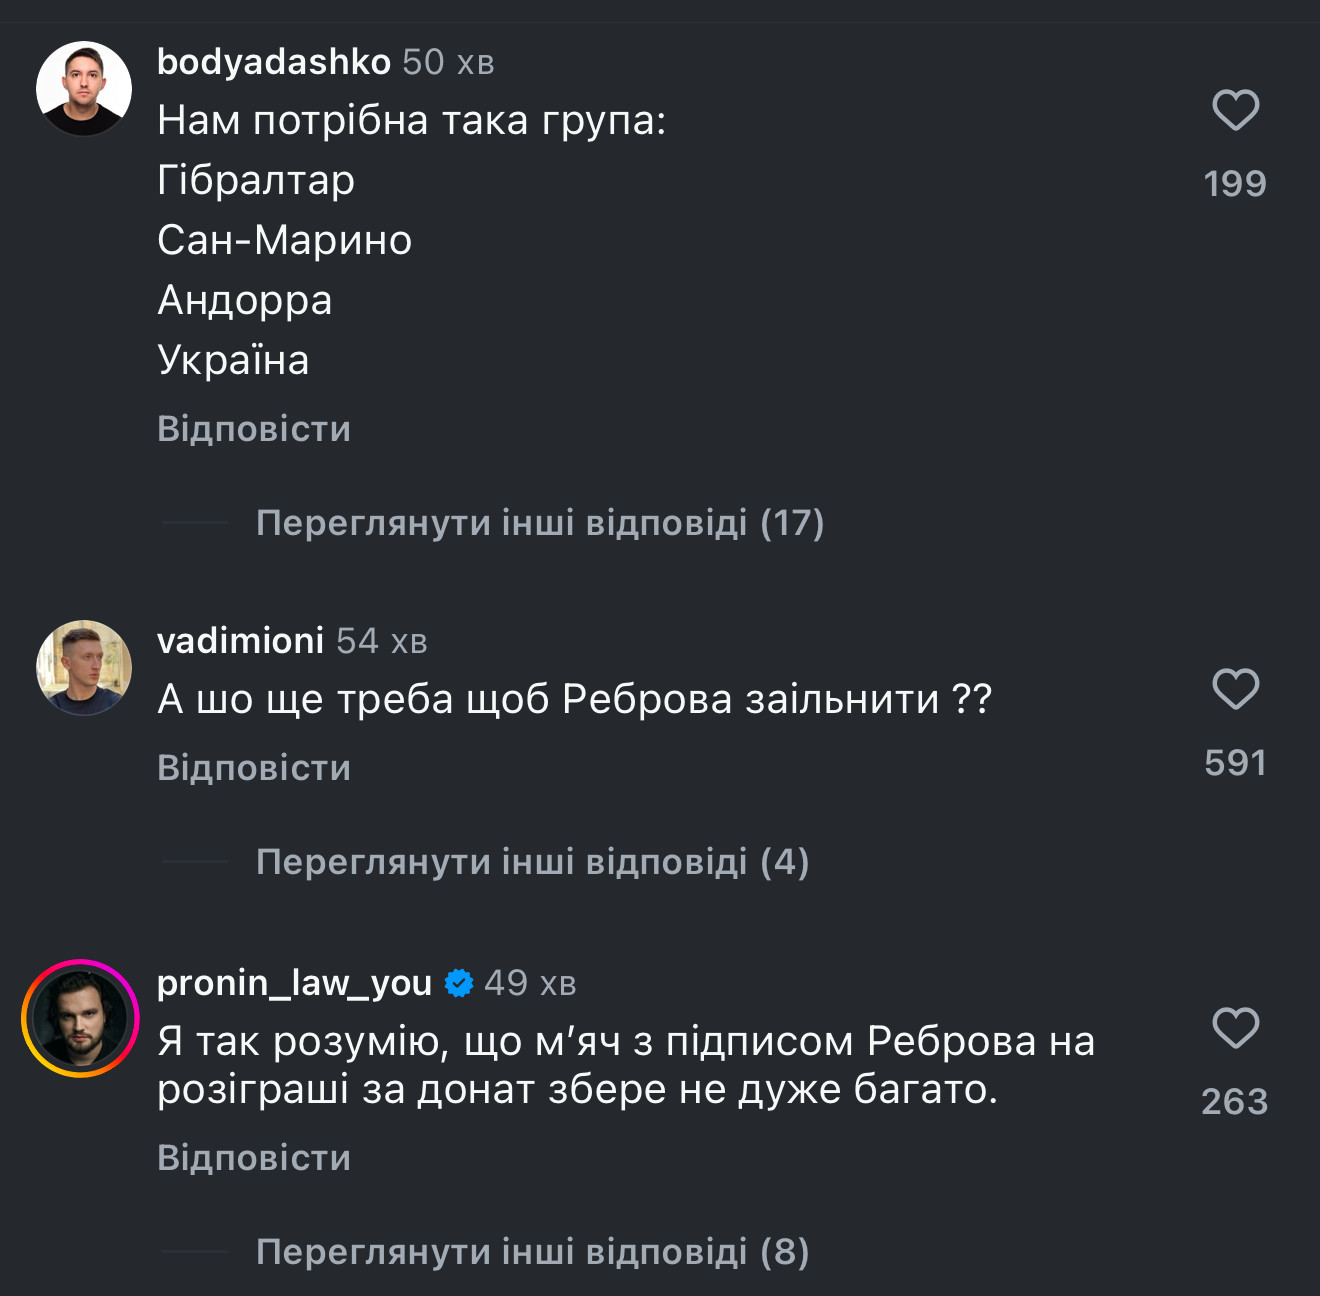The image size is (1320, 1296).
Task: Open the 591 likes count
Action: (x=1235, y=763)
